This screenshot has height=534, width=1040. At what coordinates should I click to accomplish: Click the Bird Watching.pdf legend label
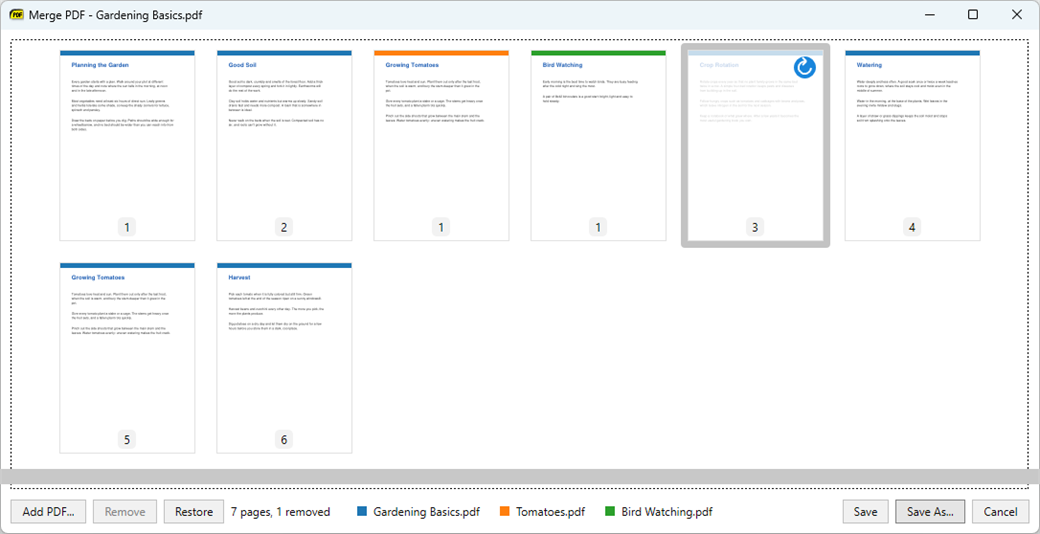click(x=667, y=511)
